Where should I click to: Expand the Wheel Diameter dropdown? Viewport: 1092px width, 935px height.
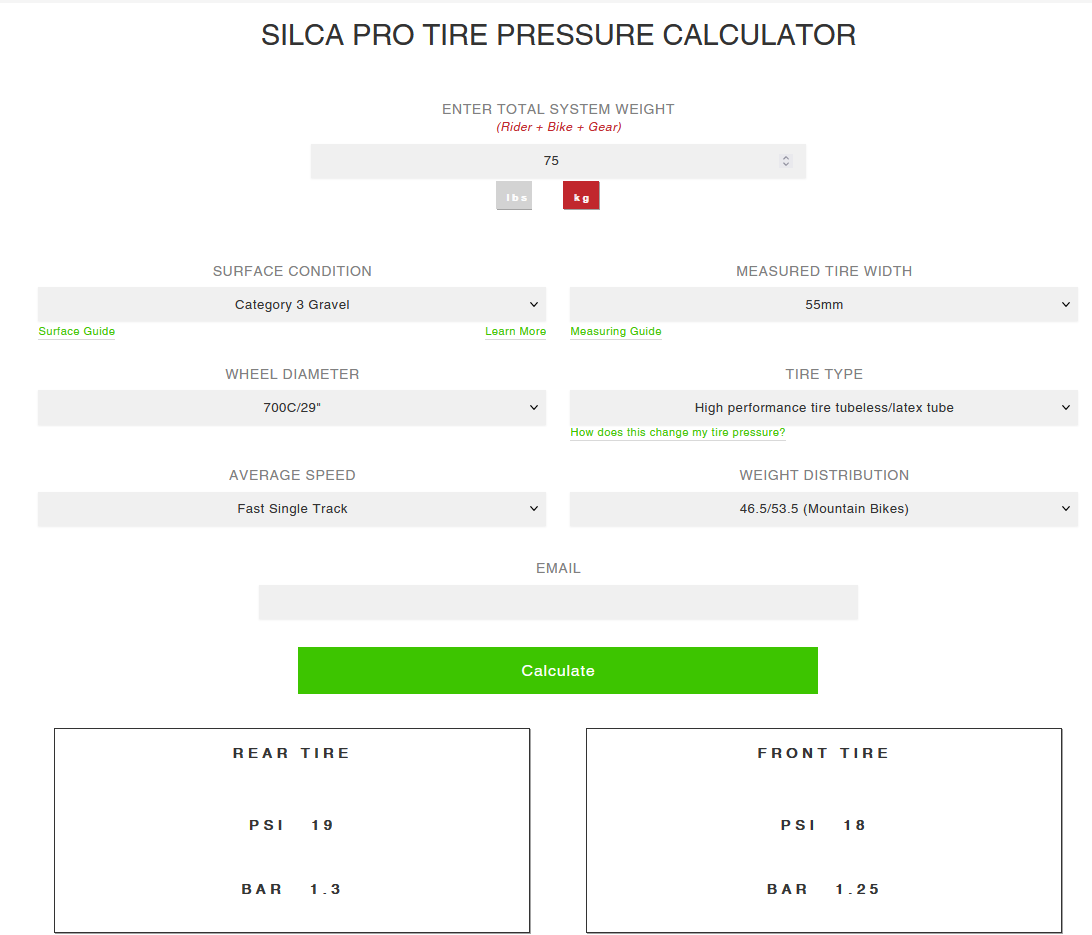pos(292,408)
